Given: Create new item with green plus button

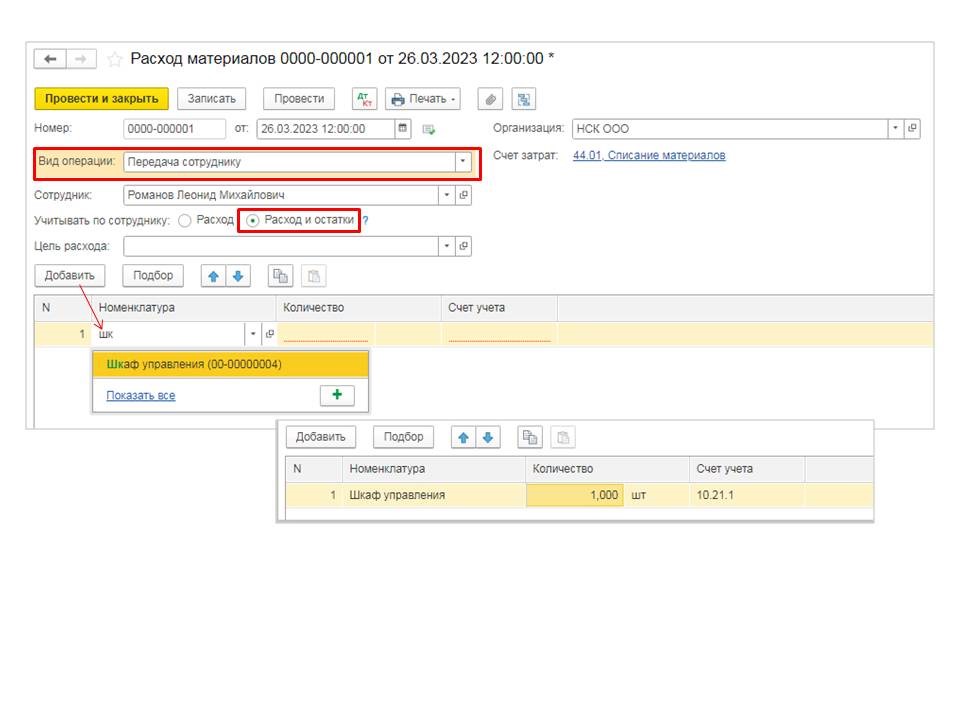Looking at the screenshot, I should tap(337, 395).
